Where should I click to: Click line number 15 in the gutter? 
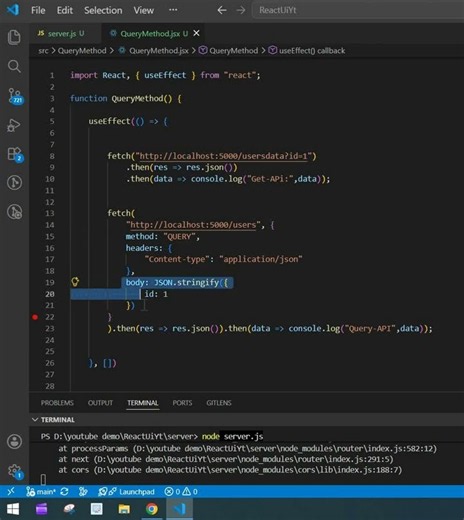(50, 236)
